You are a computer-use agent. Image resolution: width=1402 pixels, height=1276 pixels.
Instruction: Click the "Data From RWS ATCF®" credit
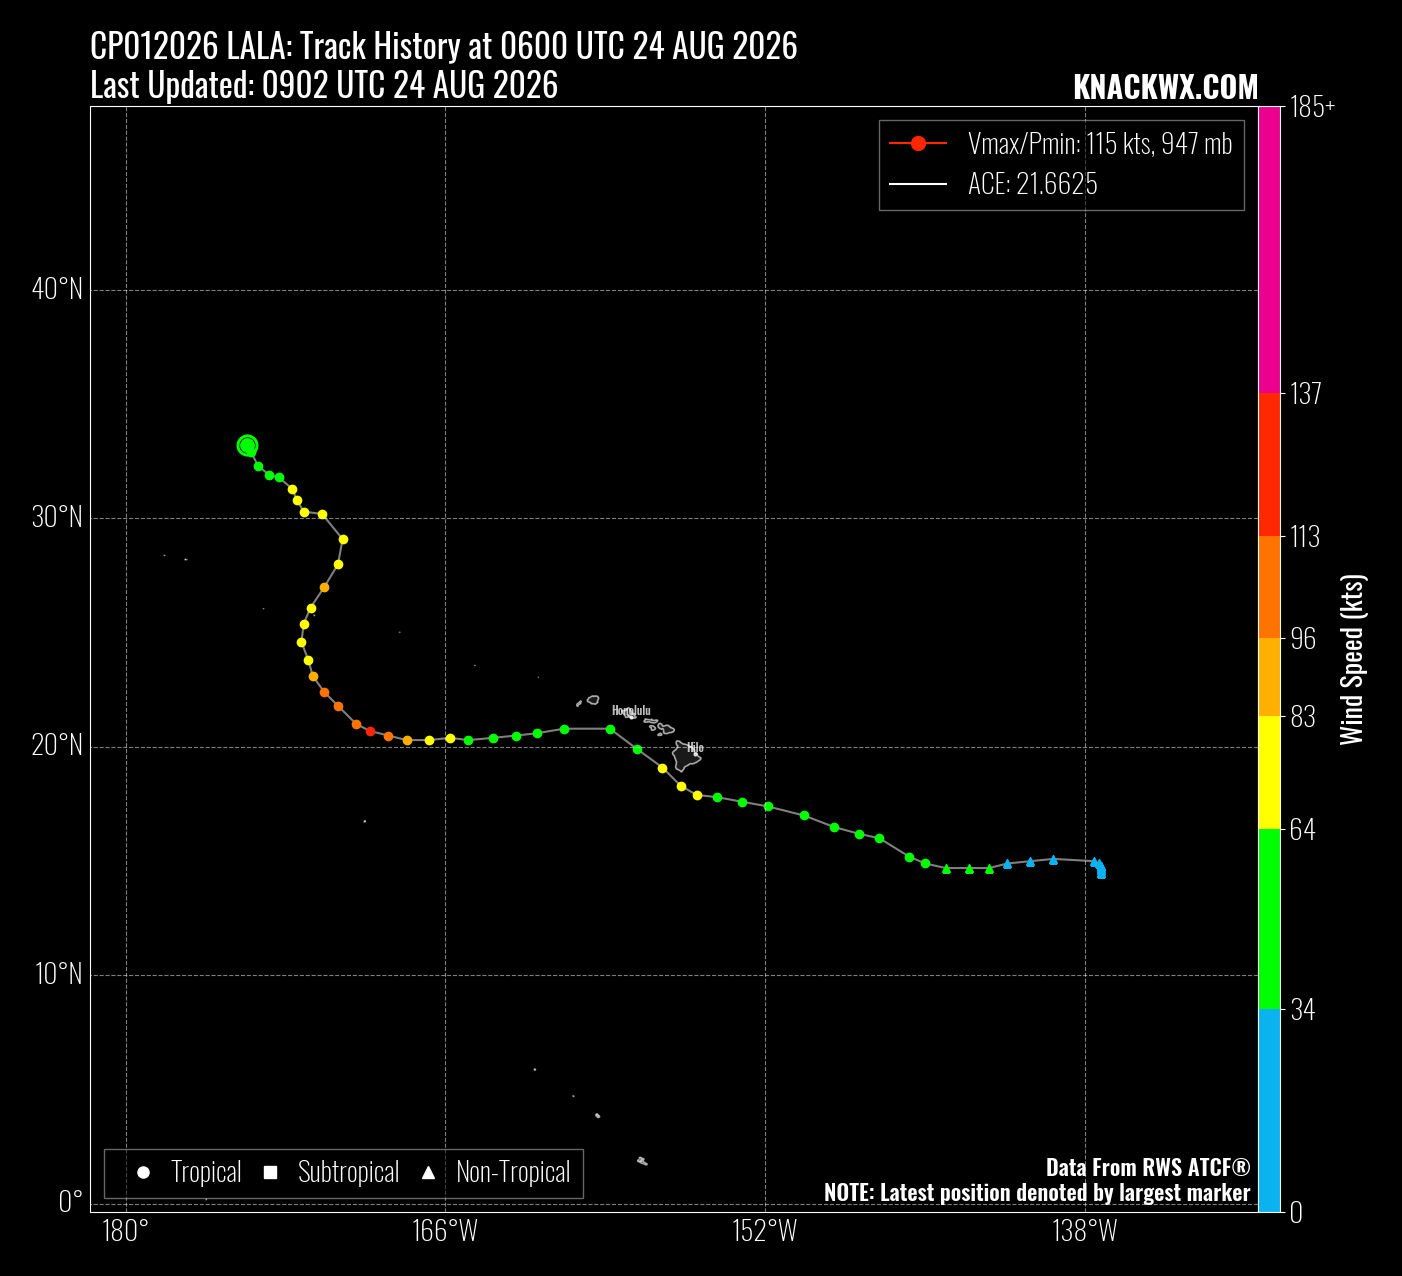[1148, 1167]
